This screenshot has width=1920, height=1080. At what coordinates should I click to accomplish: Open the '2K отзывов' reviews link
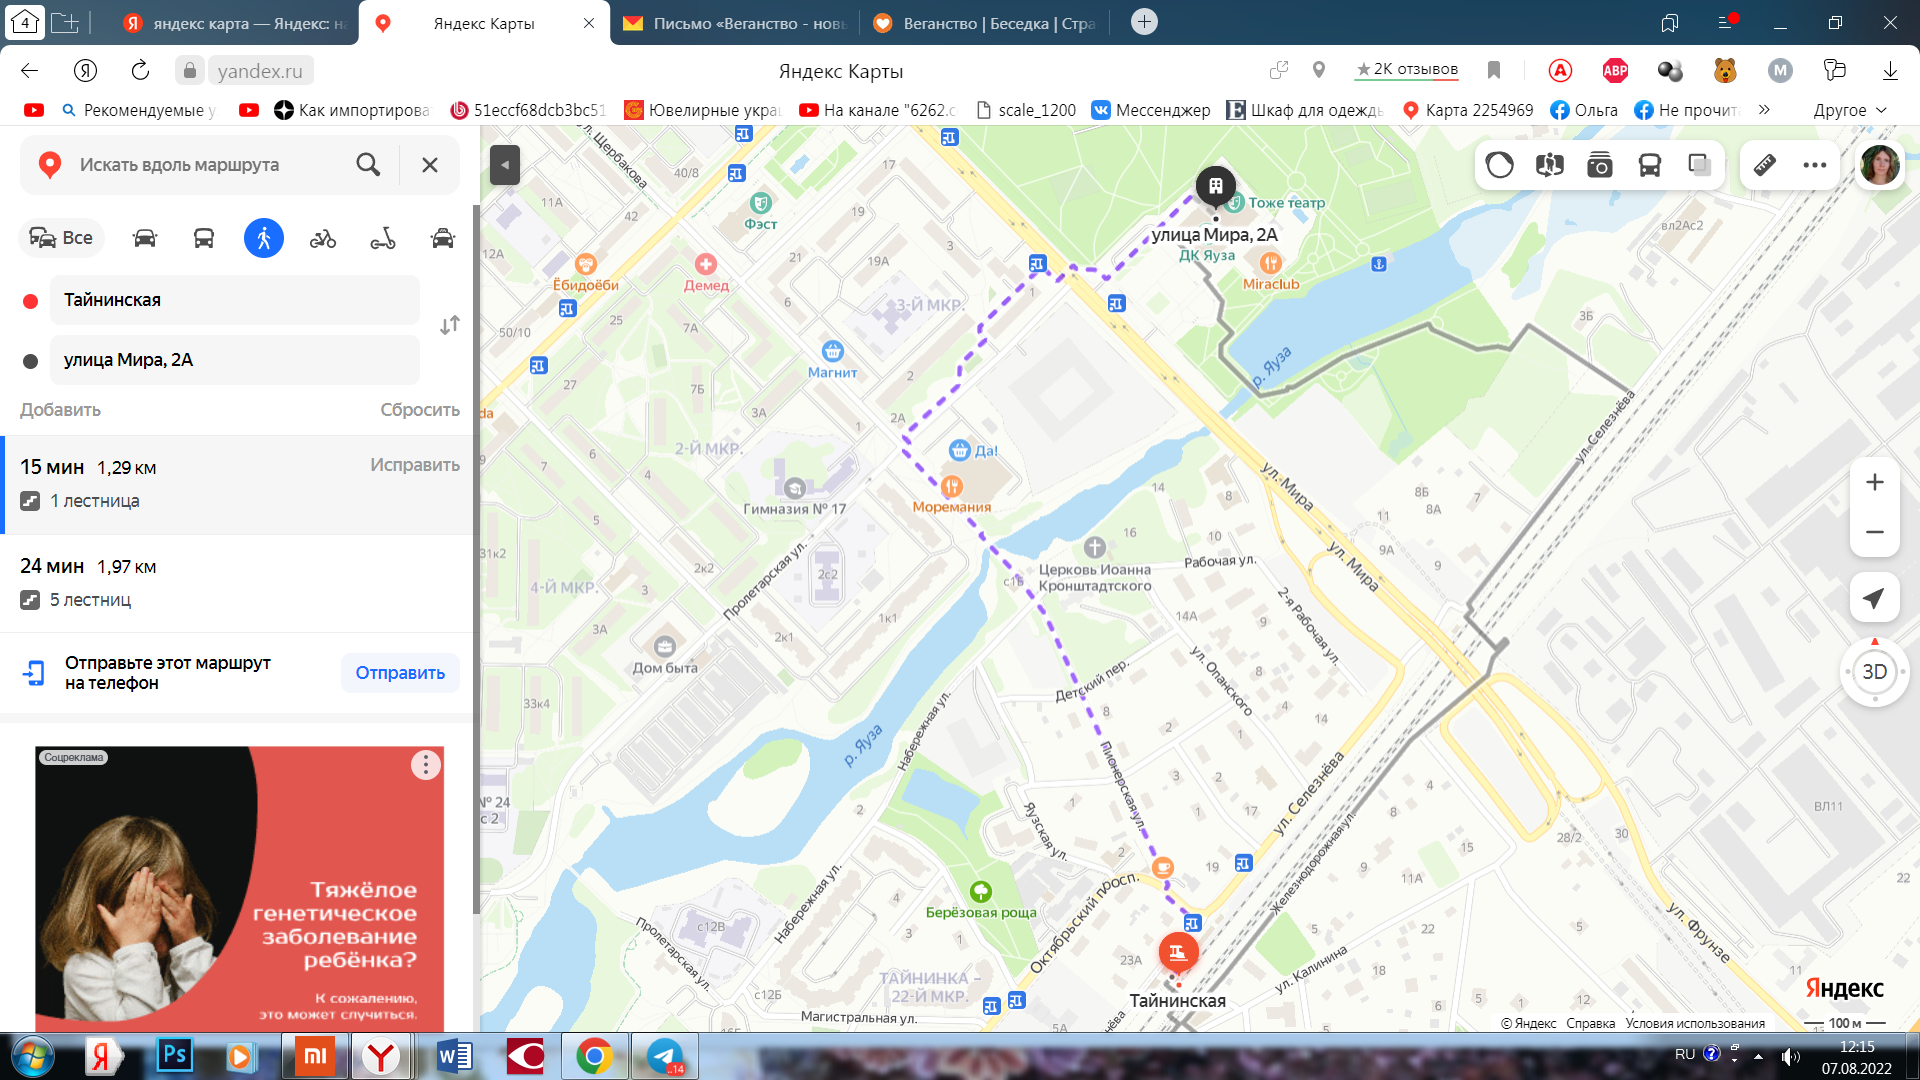(1407, 70)
